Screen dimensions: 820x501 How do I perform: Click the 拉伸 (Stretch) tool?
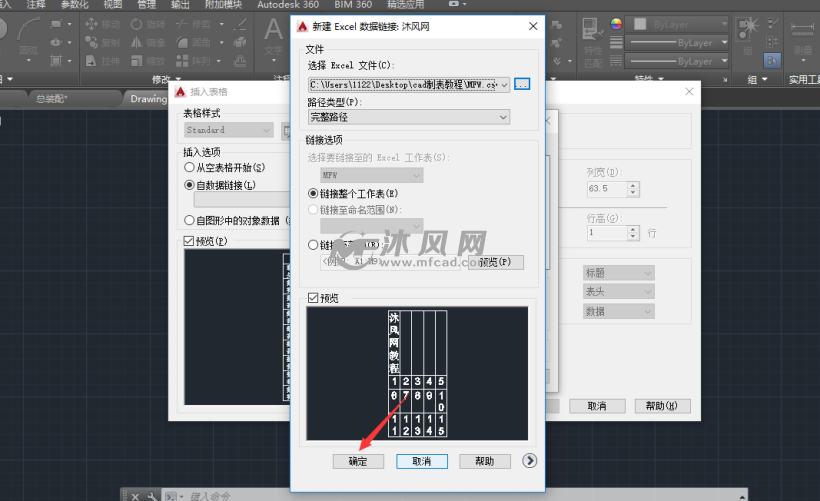click(102, 61)
